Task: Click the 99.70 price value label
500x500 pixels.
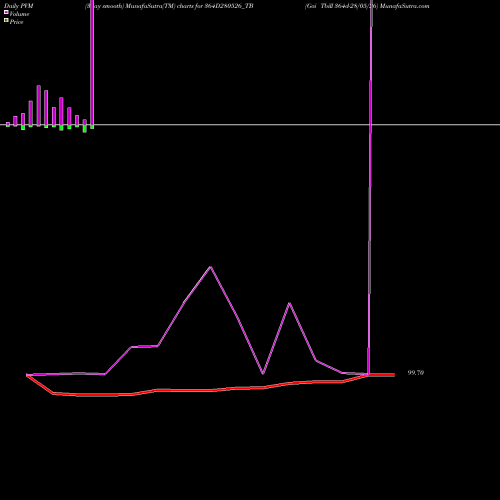Action: 416,373
